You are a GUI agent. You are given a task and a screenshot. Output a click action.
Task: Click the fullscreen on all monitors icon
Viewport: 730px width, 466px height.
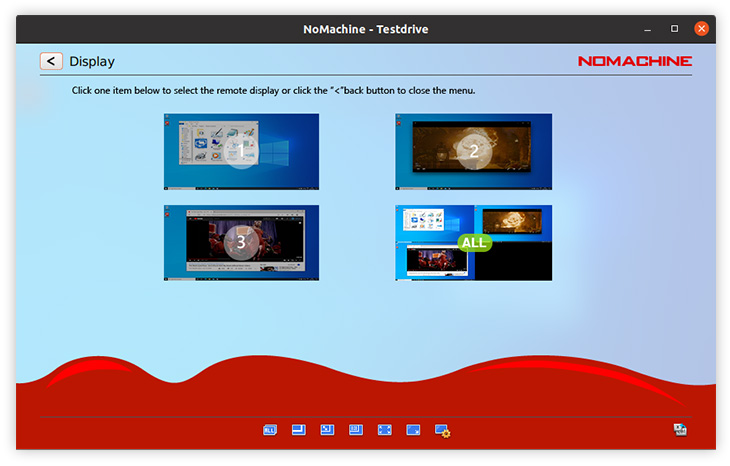tap(413, 430)
